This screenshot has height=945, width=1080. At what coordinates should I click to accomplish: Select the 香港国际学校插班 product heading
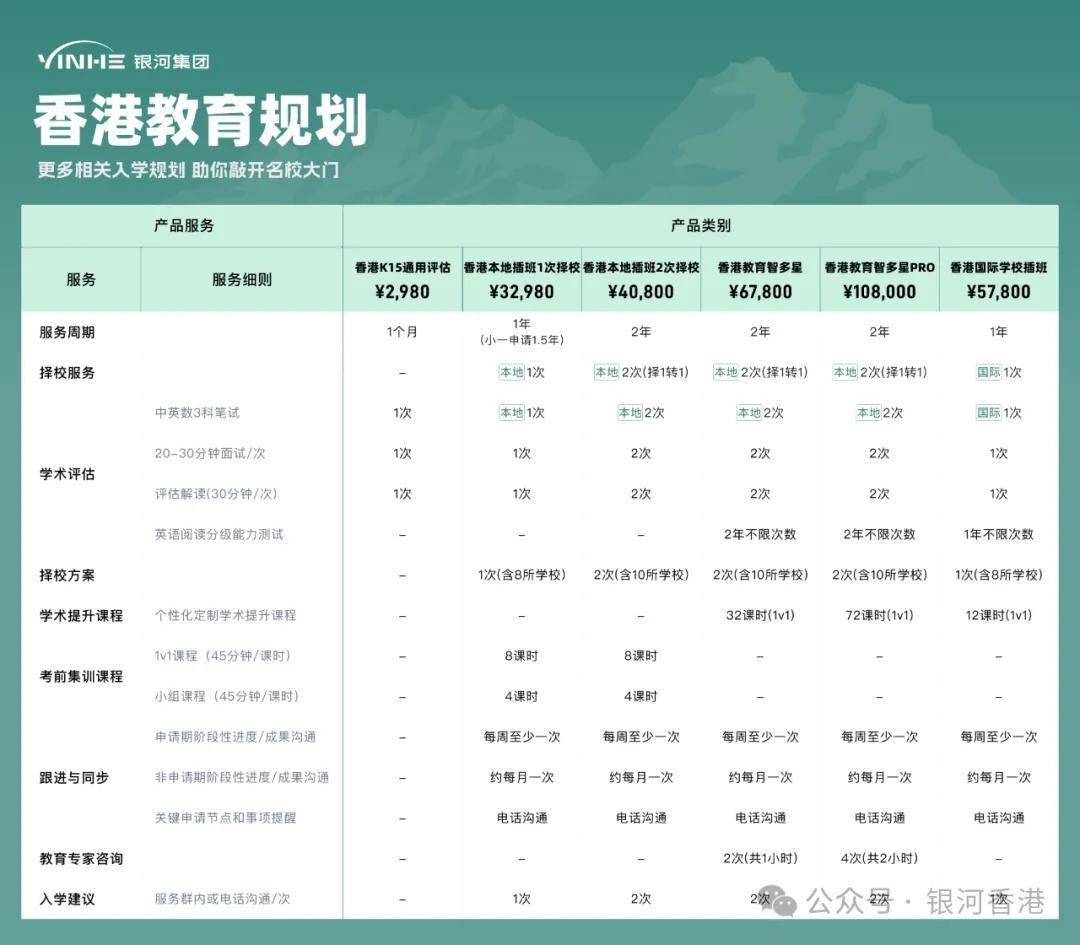tap(998, 267)
